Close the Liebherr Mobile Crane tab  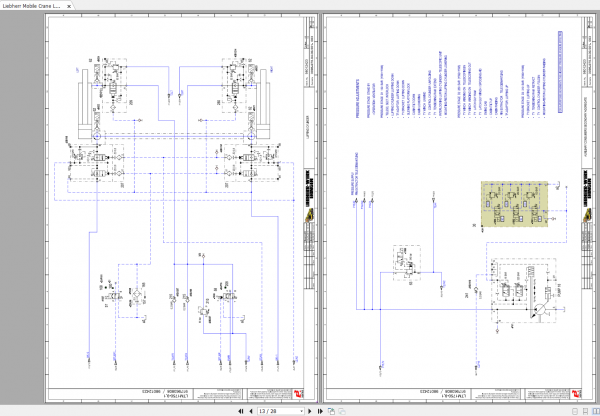point(69,6)
